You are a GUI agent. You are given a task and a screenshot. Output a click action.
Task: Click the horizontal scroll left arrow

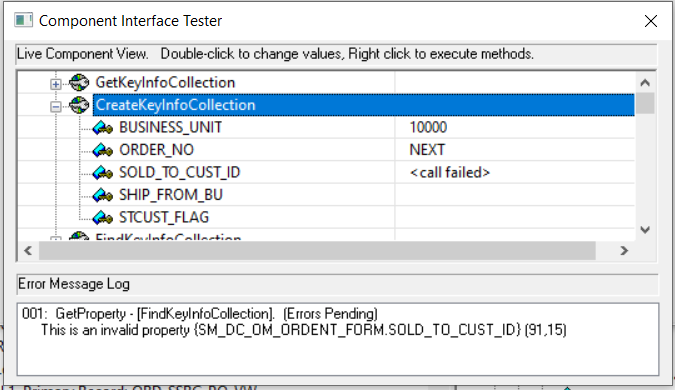point(28,251)
